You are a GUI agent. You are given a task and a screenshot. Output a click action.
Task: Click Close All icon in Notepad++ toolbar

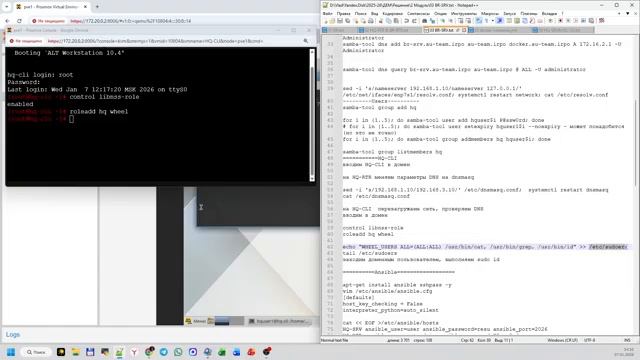(364, 20)
